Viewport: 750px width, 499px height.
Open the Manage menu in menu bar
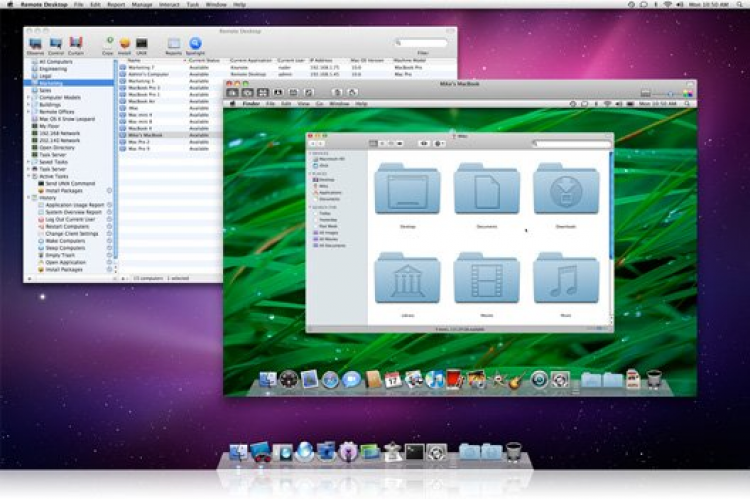click(142, 5)
